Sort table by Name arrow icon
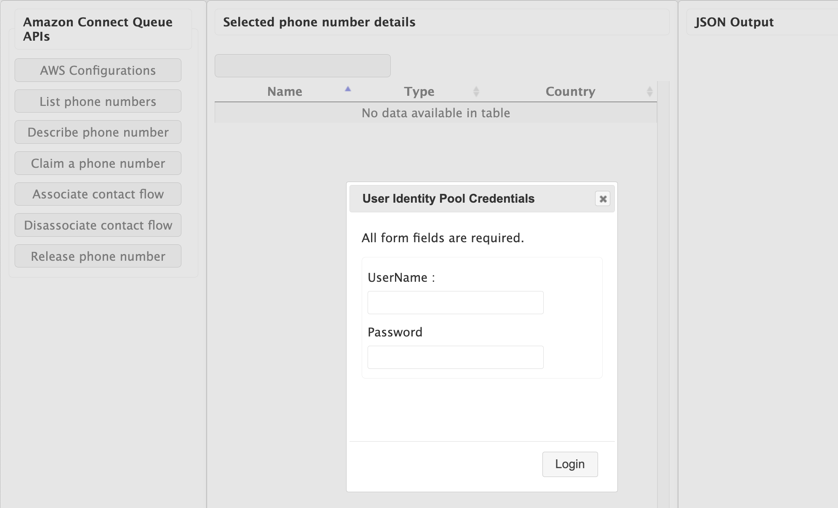The image size is (838, 508). 348,90
